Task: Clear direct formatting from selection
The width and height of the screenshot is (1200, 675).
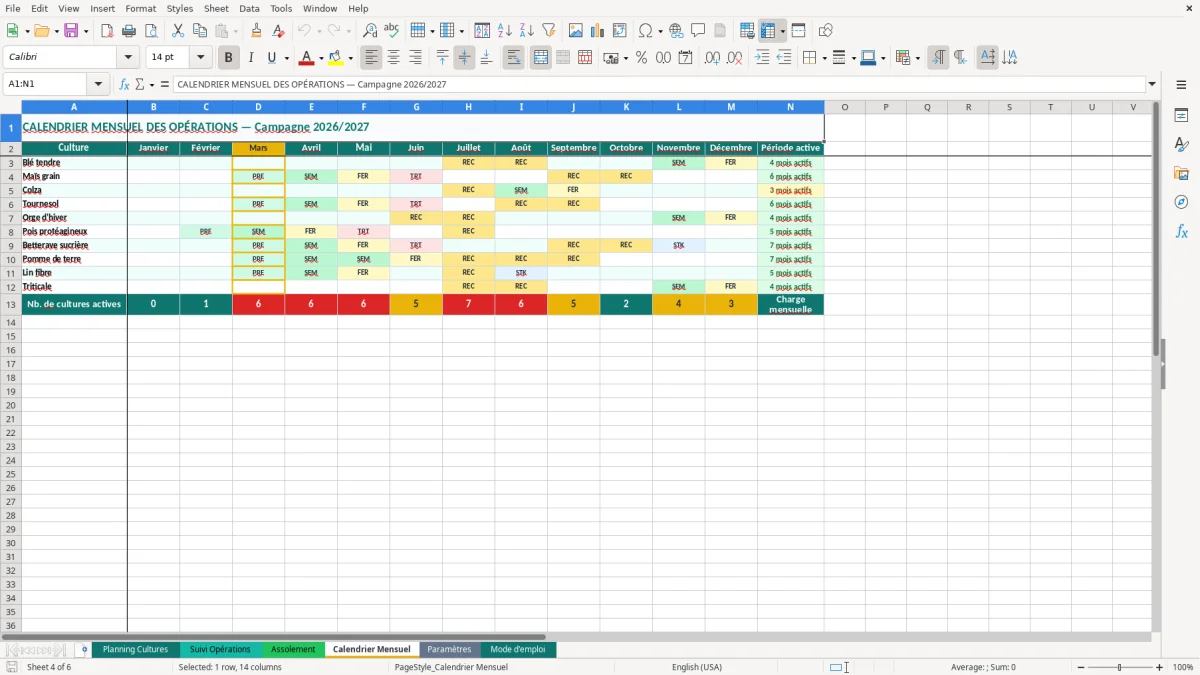Action: [x=278, y=31]
